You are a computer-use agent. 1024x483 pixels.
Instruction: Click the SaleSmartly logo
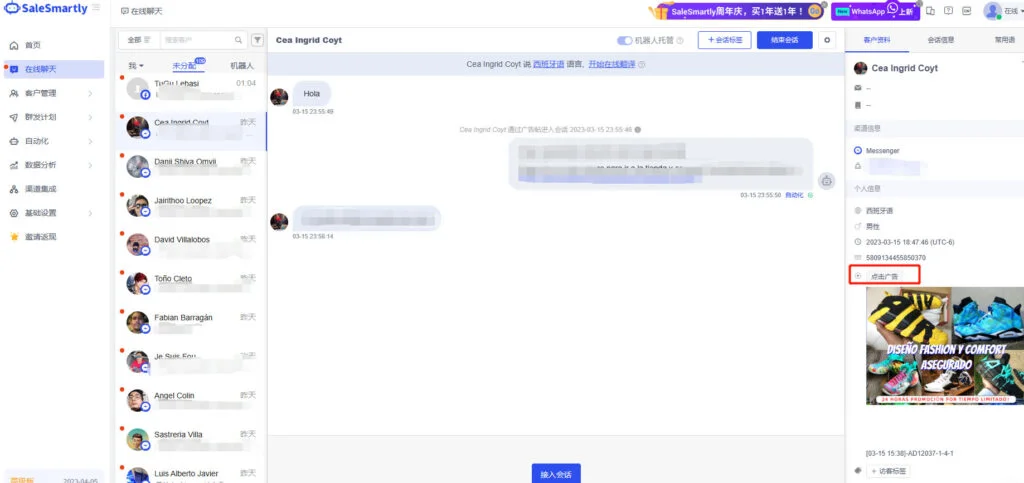[46, 8]
